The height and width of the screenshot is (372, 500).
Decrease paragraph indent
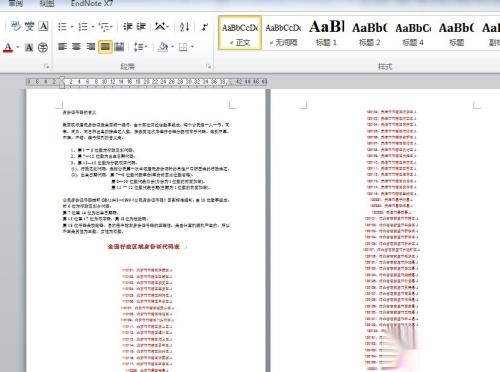coord(128,27)
